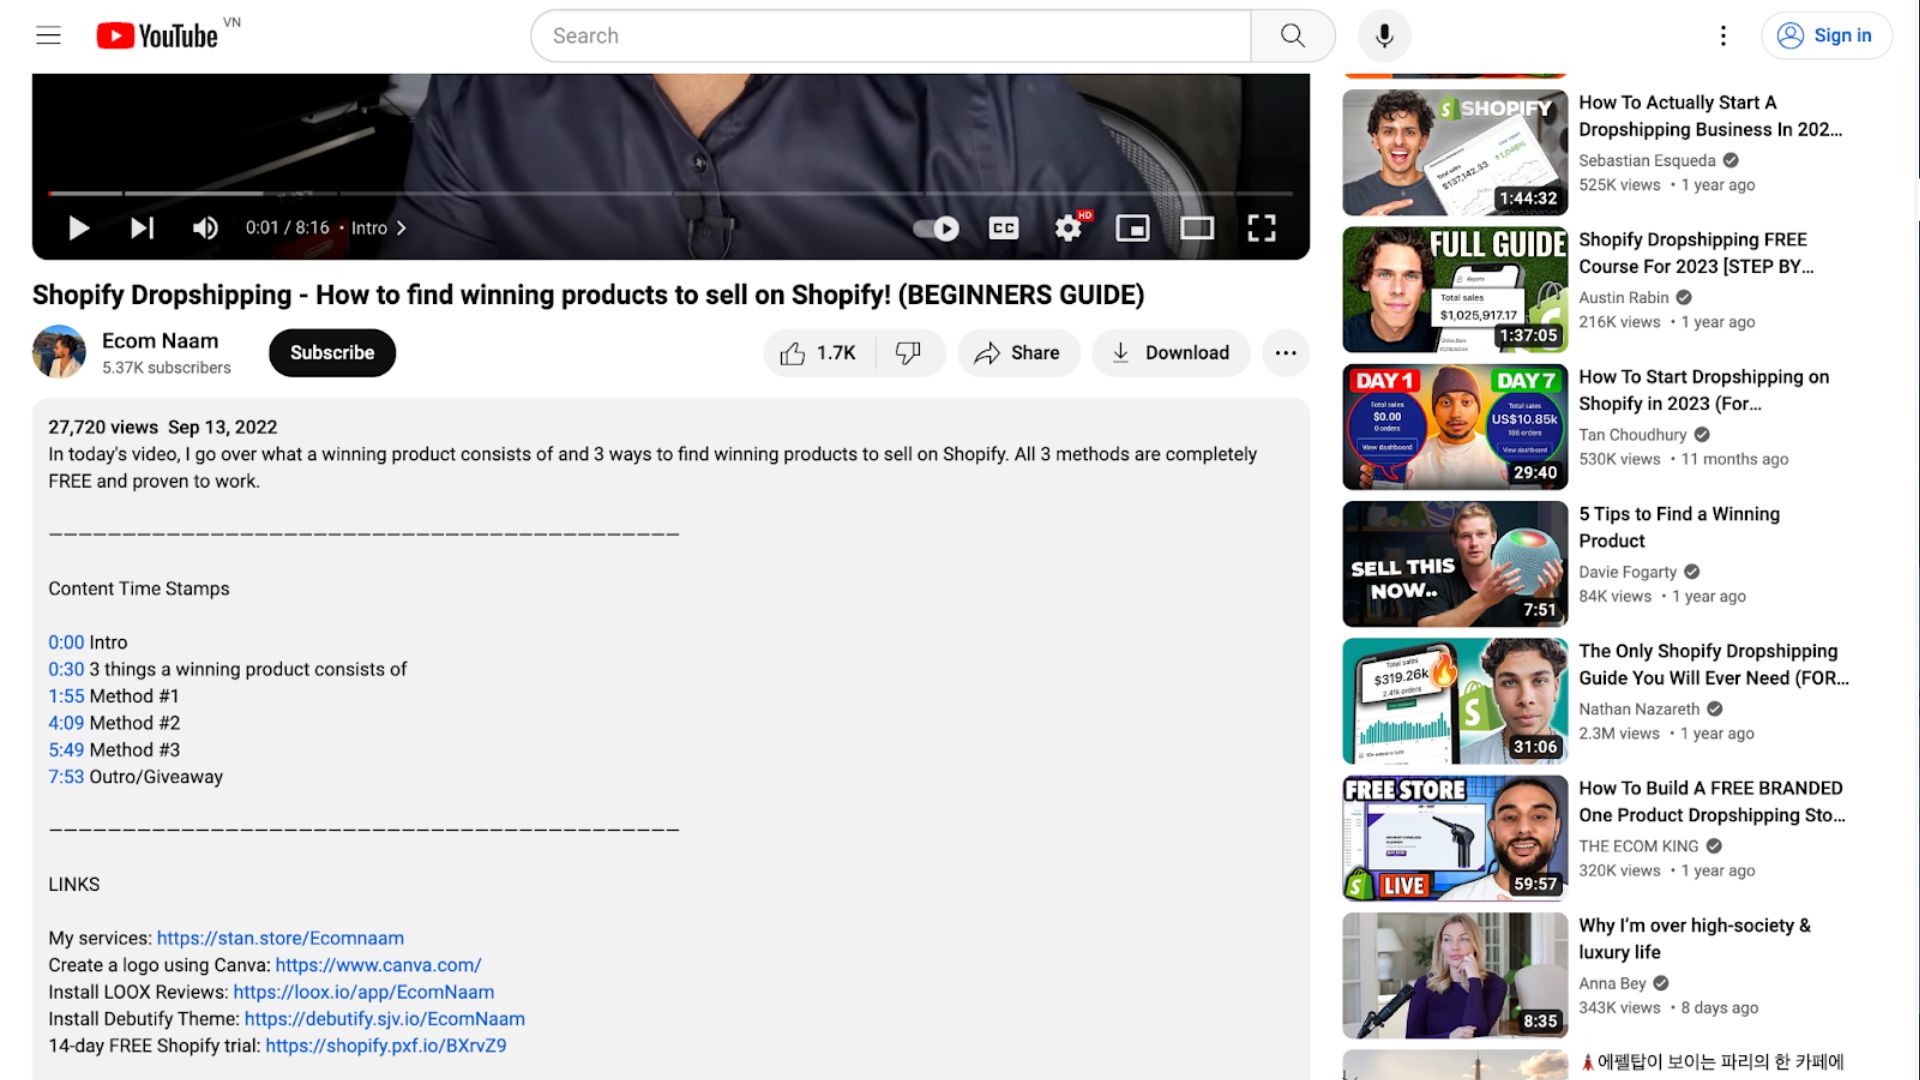Open Ecom Naam channel avatar
This screenshot has width=1920, height=1080.
click(x=59, y=352)
